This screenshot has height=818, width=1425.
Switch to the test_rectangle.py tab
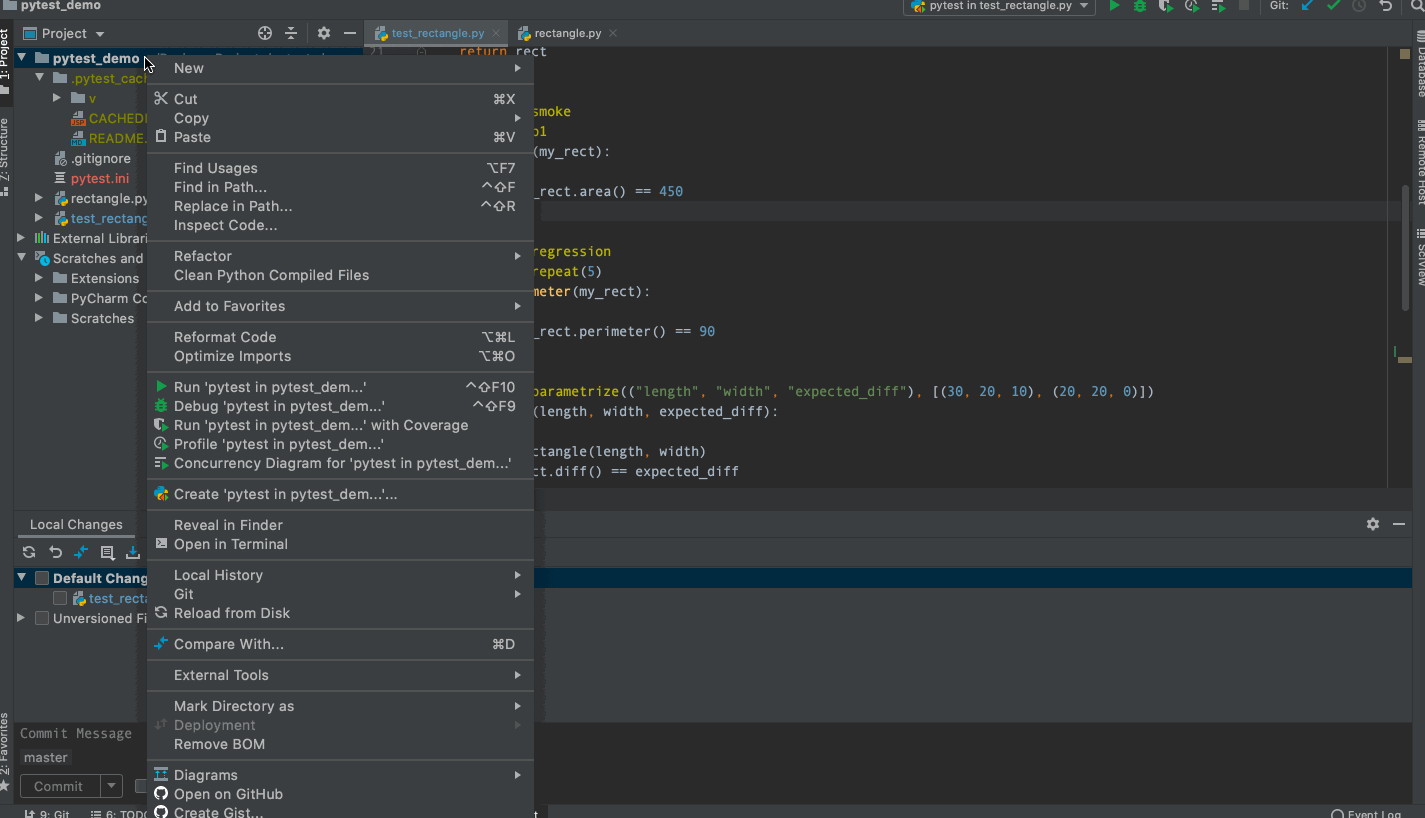(437, 33)
